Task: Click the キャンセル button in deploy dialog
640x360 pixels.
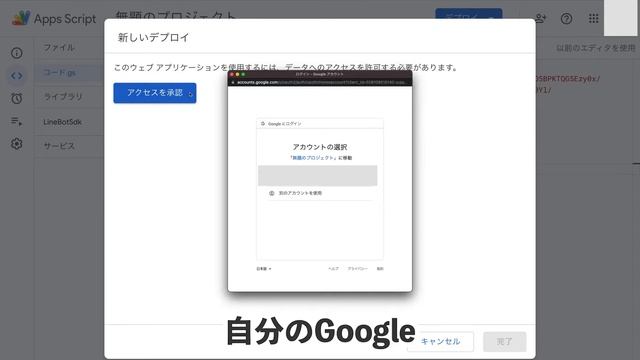Action: click(440, 342)
